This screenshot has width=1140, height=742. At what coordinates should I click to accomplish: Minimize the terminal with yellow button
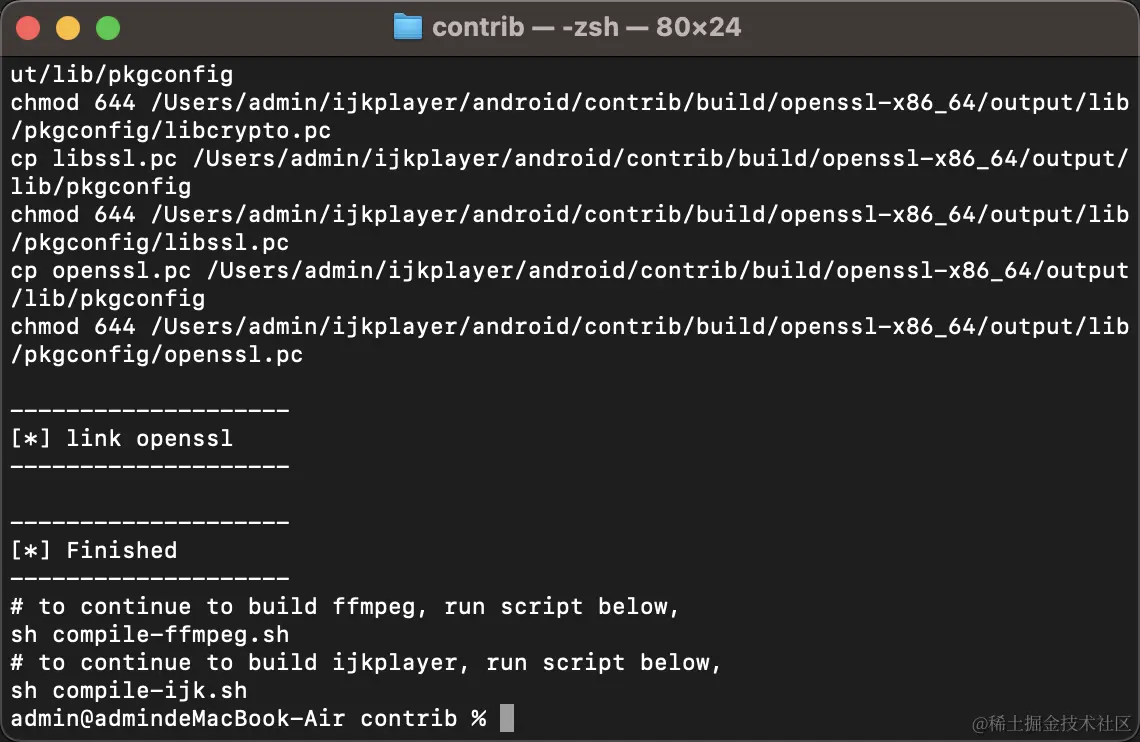tap(68, 28)
